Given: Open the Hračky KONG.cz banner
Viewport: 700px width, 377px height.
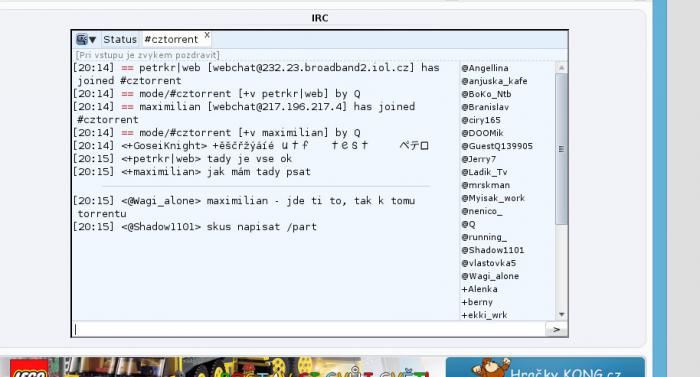Looking at the screenshot, I should tap(545, 367).
